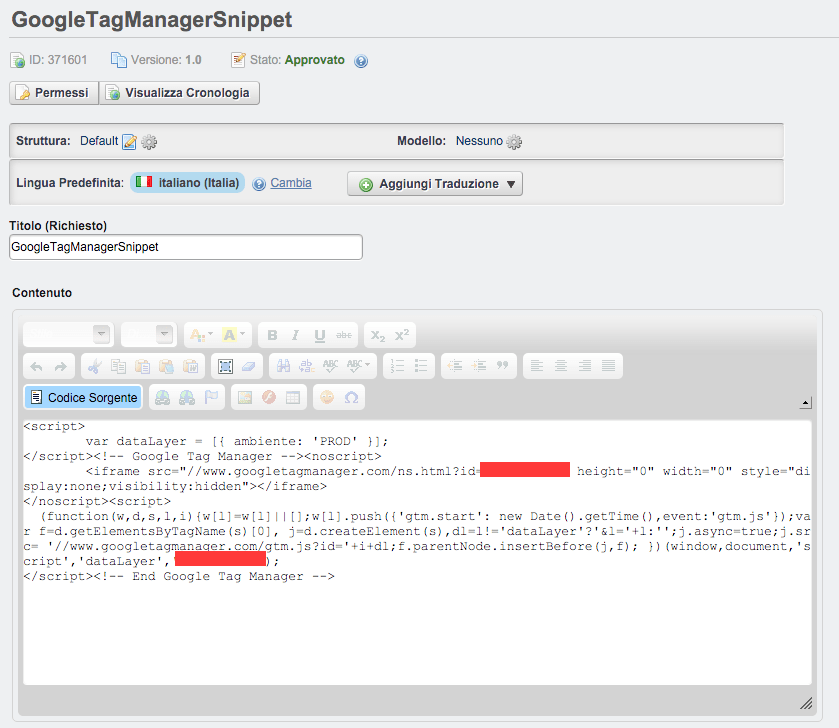Image resolution: width=839 pixels, height=728 pixels.
Task: Click the Replace text icon
Action: (x=307, y=366)
